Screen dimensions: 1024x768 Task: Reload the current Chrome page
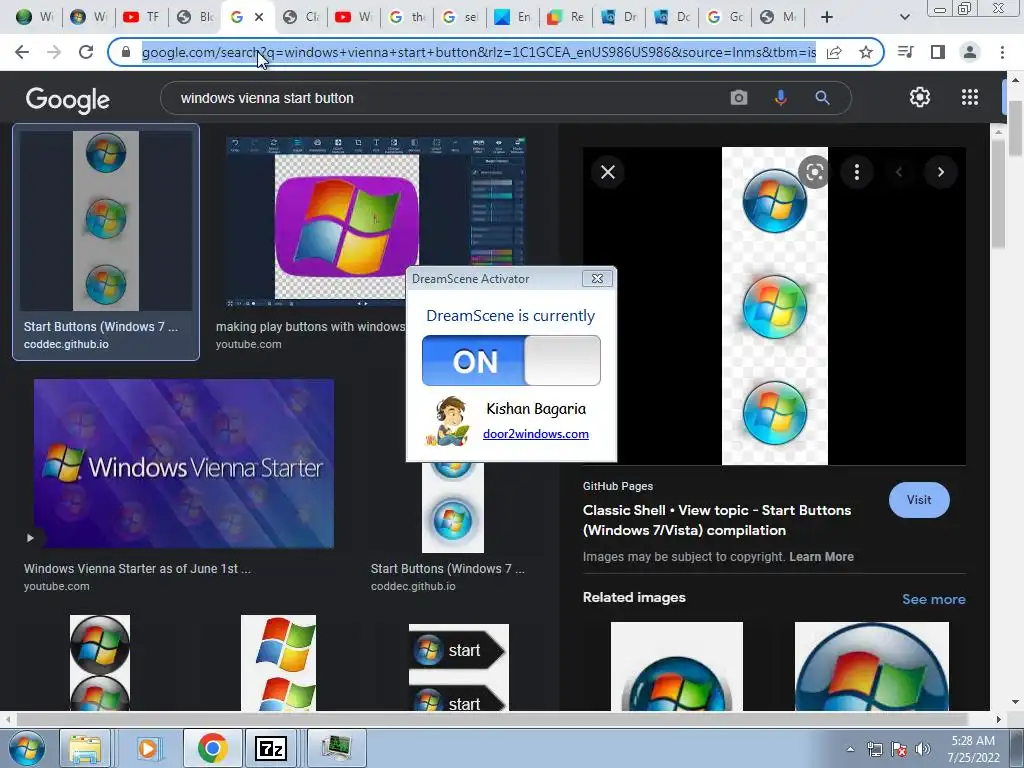coord(86,52)
